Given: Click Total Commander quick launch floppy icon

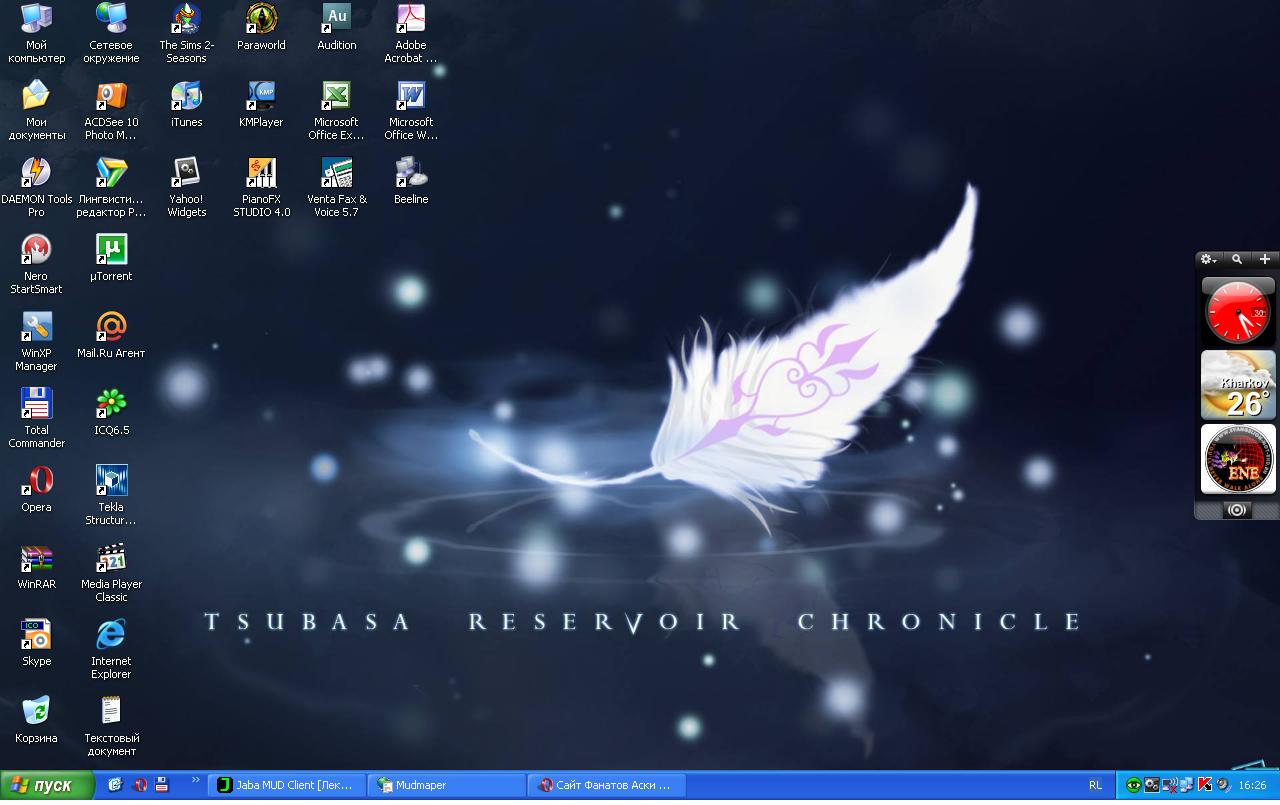Looking at the screenshot, I should 162,785.
